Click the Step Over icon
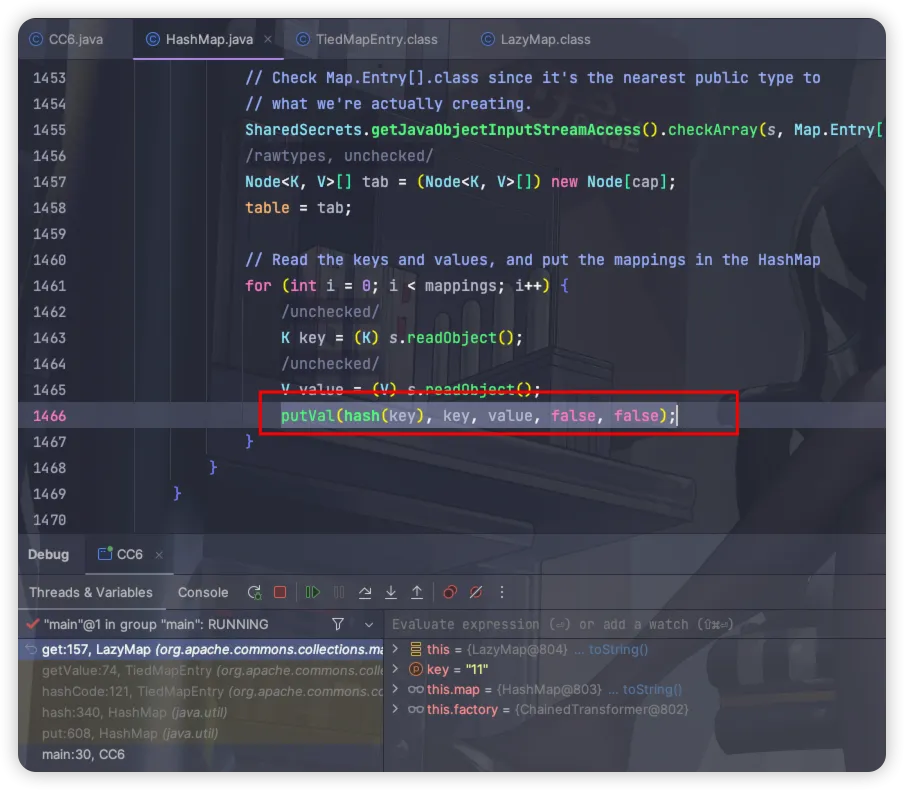Screen dimensions: 904x790 click(365, 592)
